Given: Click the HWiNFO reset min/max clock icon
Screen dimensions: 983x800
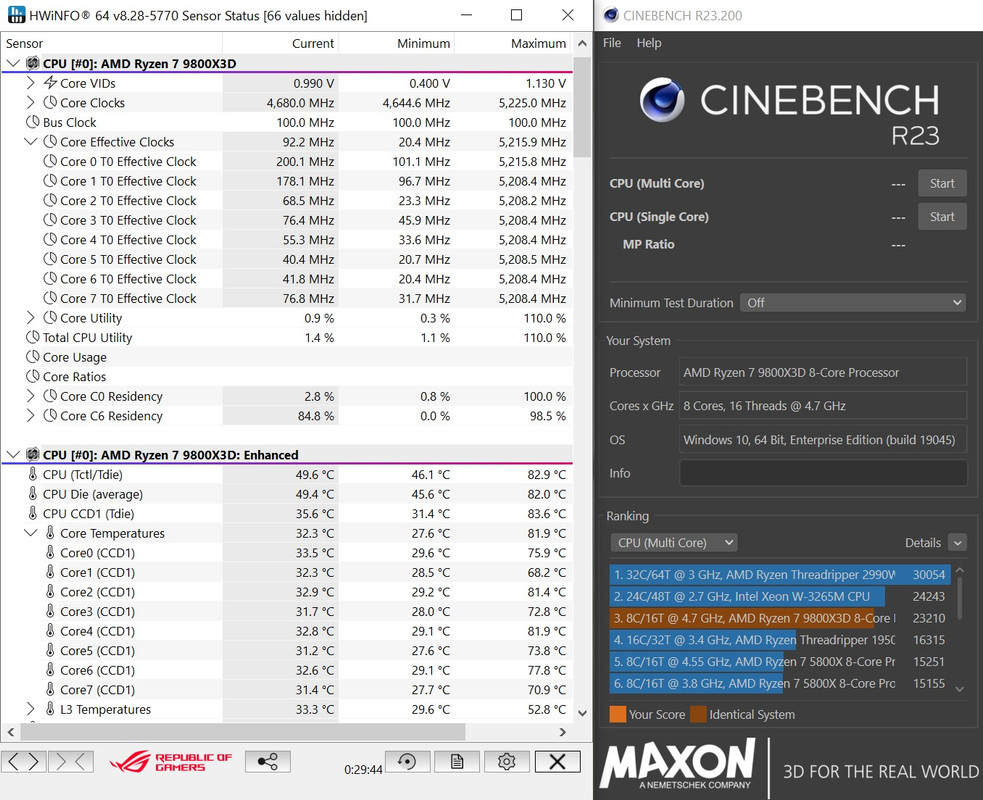Looking at the screenshot, I should (407, 762).
